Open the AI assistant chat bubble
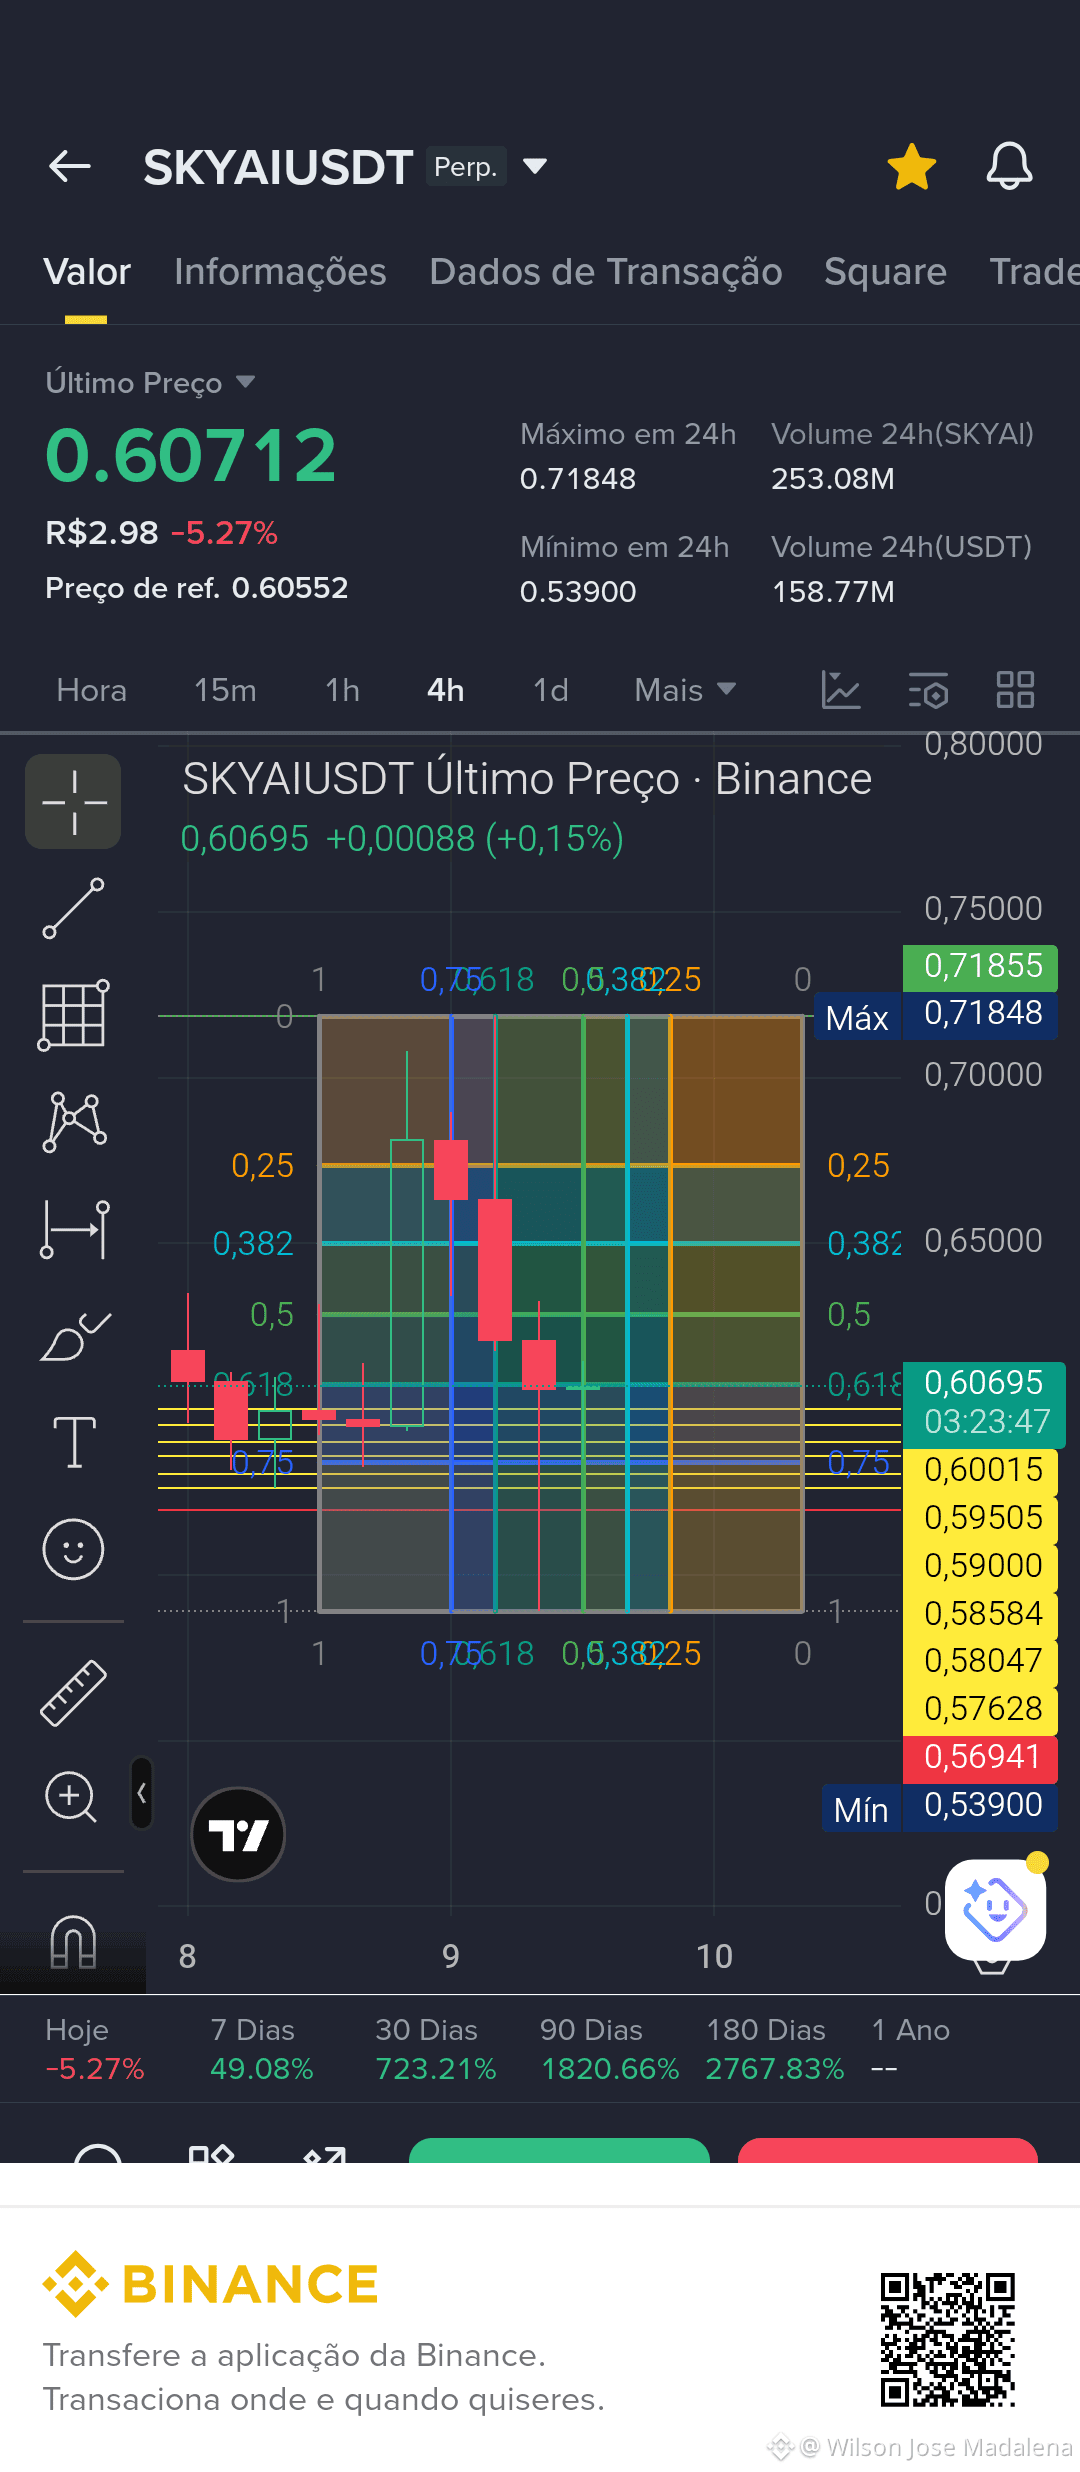 (x=995, y=1909)
